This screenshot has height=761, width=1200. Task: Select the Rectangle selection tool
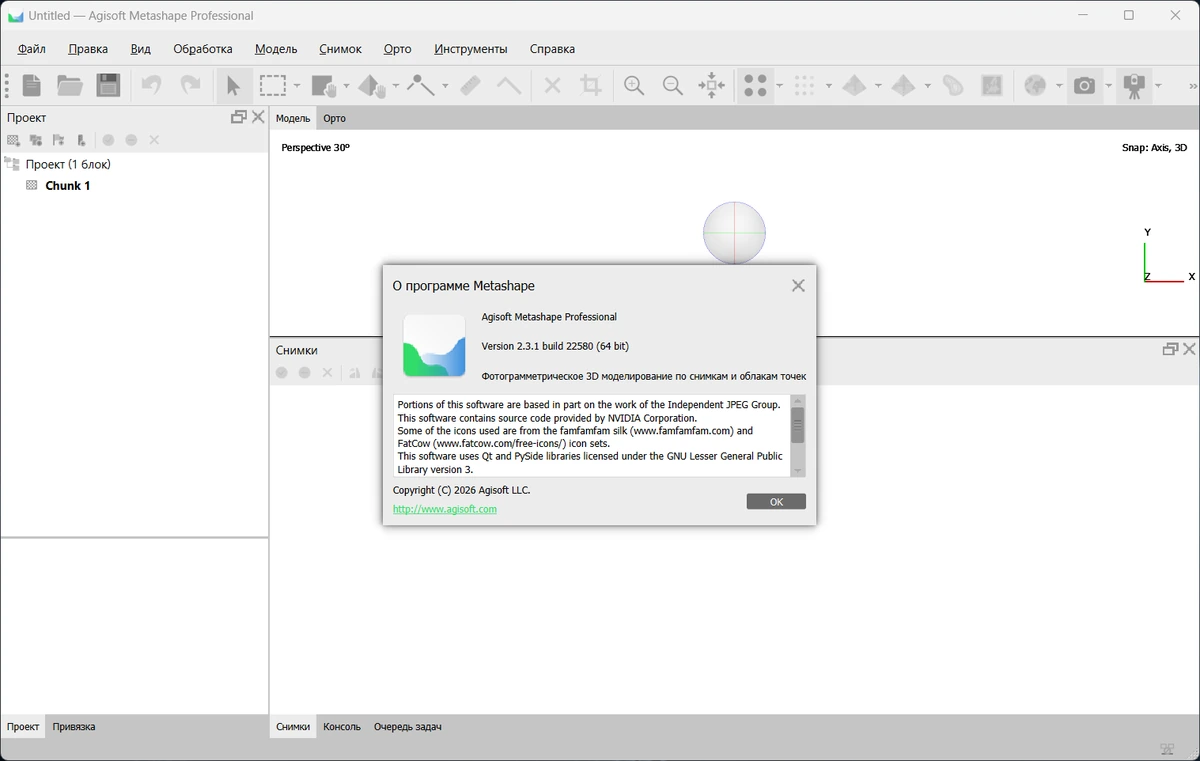point(273,85)
